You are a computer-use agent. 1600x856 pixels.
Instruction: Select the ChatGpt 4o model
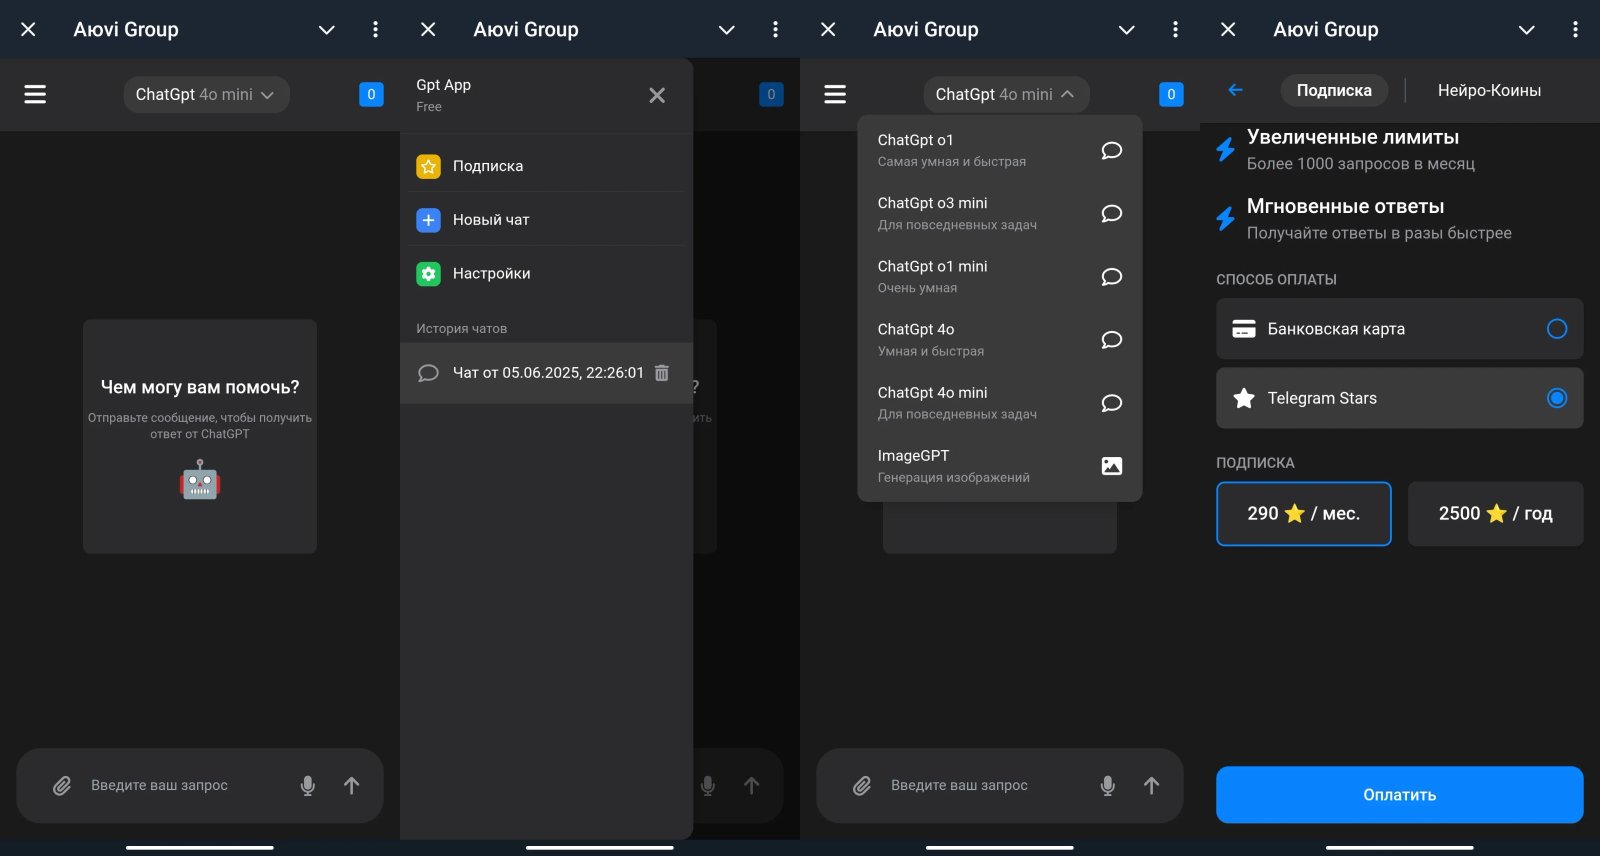tap(1000, 340)
